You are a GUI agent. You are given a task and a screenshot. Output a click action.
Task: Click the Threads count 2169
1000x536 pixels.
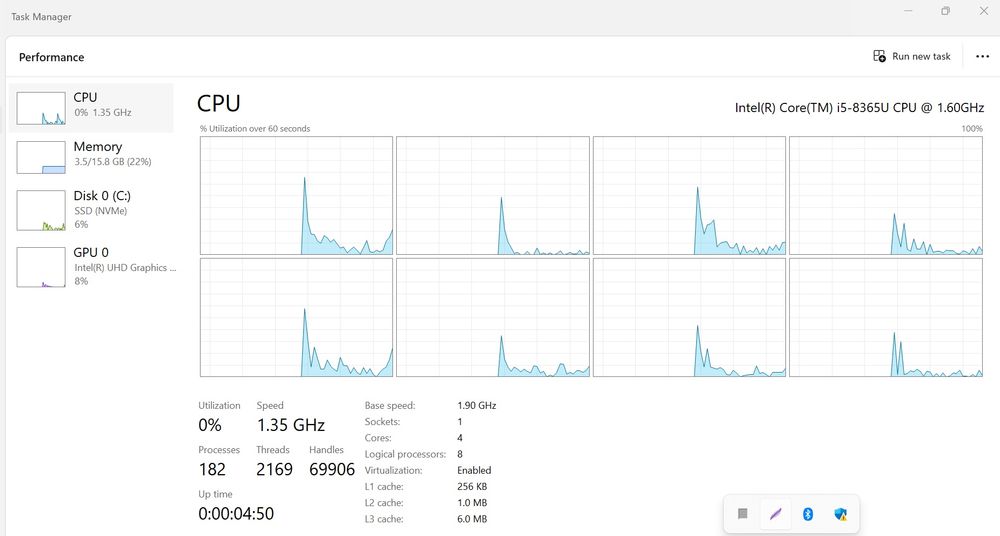(274, 470)
